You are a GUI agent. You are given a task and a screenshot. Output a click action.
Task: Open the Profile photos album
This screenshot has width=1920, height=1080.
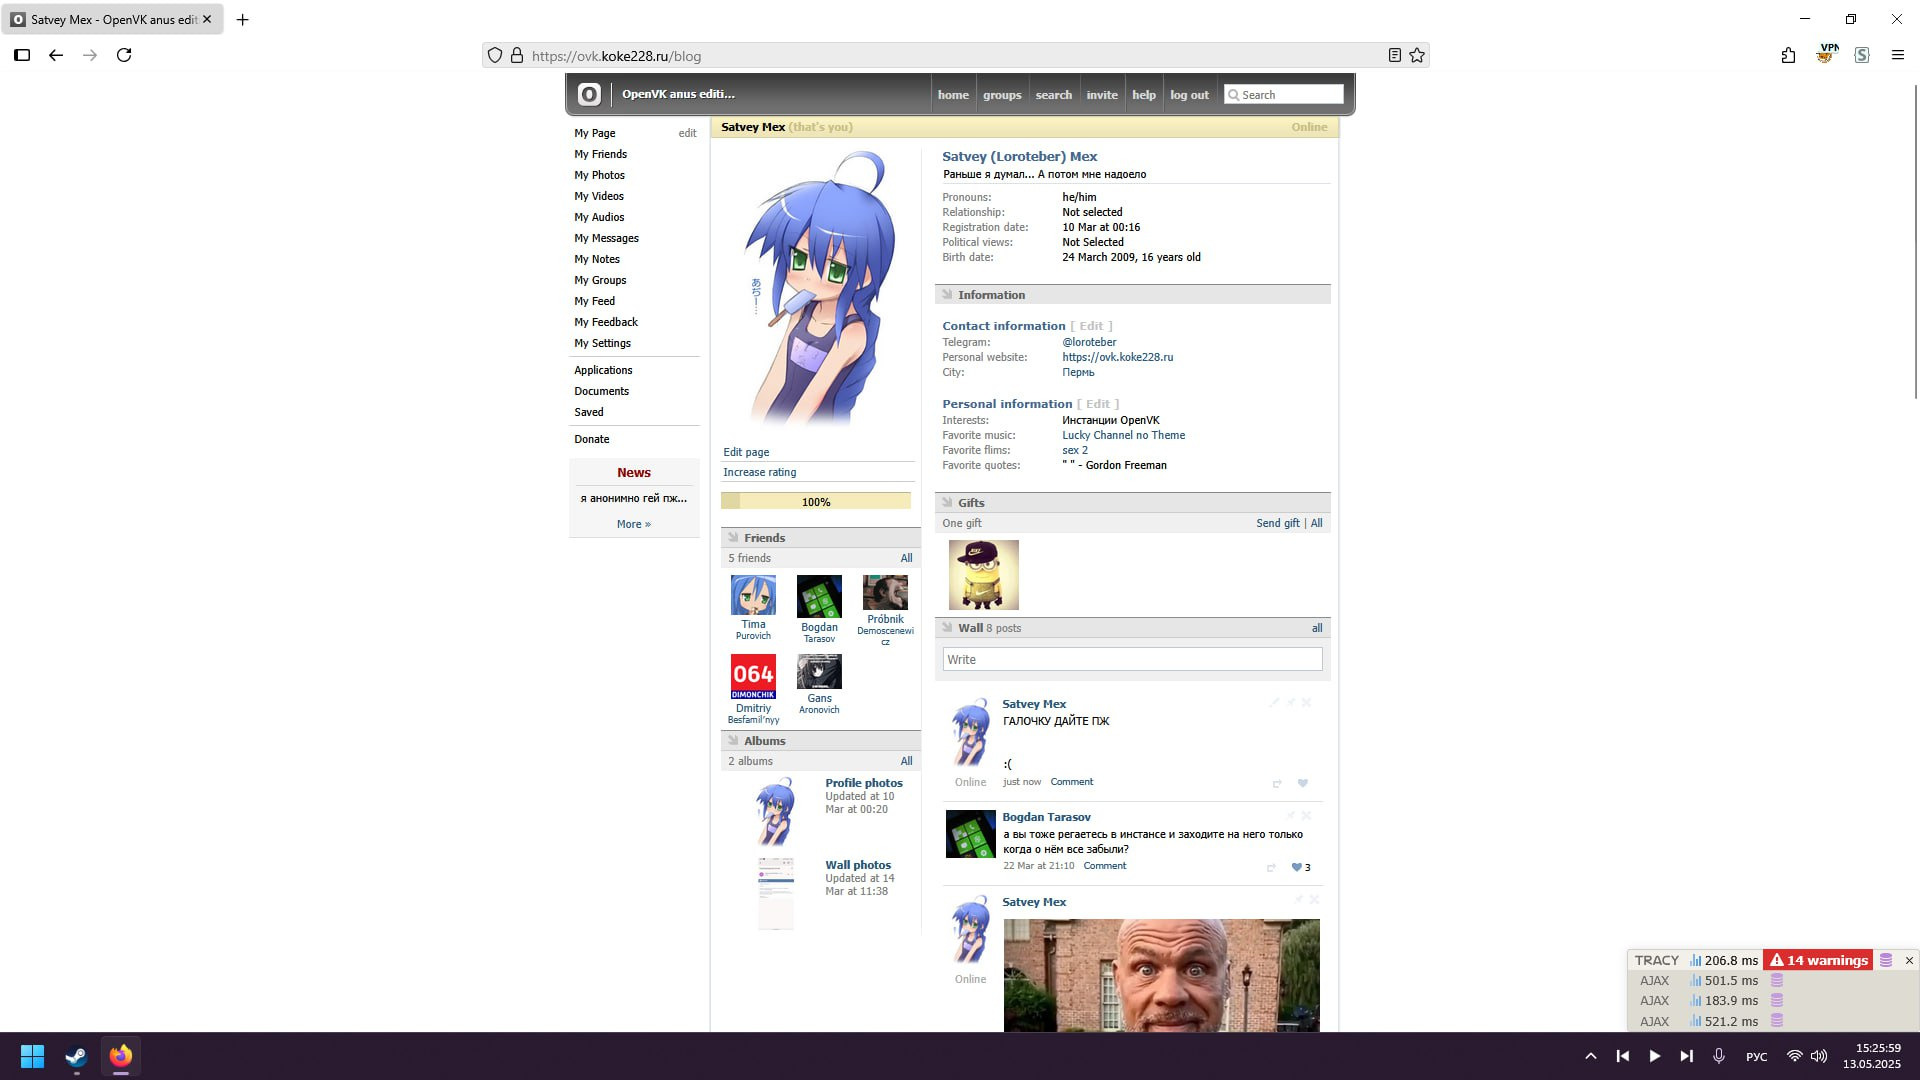[x=864, y=783]
